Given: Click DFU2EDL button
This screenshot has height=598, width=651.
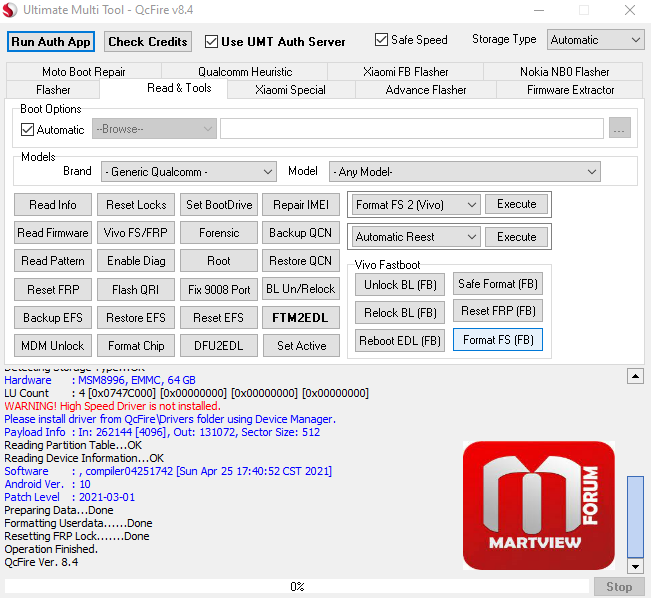Looking at the screenshot, I should [x=219, y=346].
